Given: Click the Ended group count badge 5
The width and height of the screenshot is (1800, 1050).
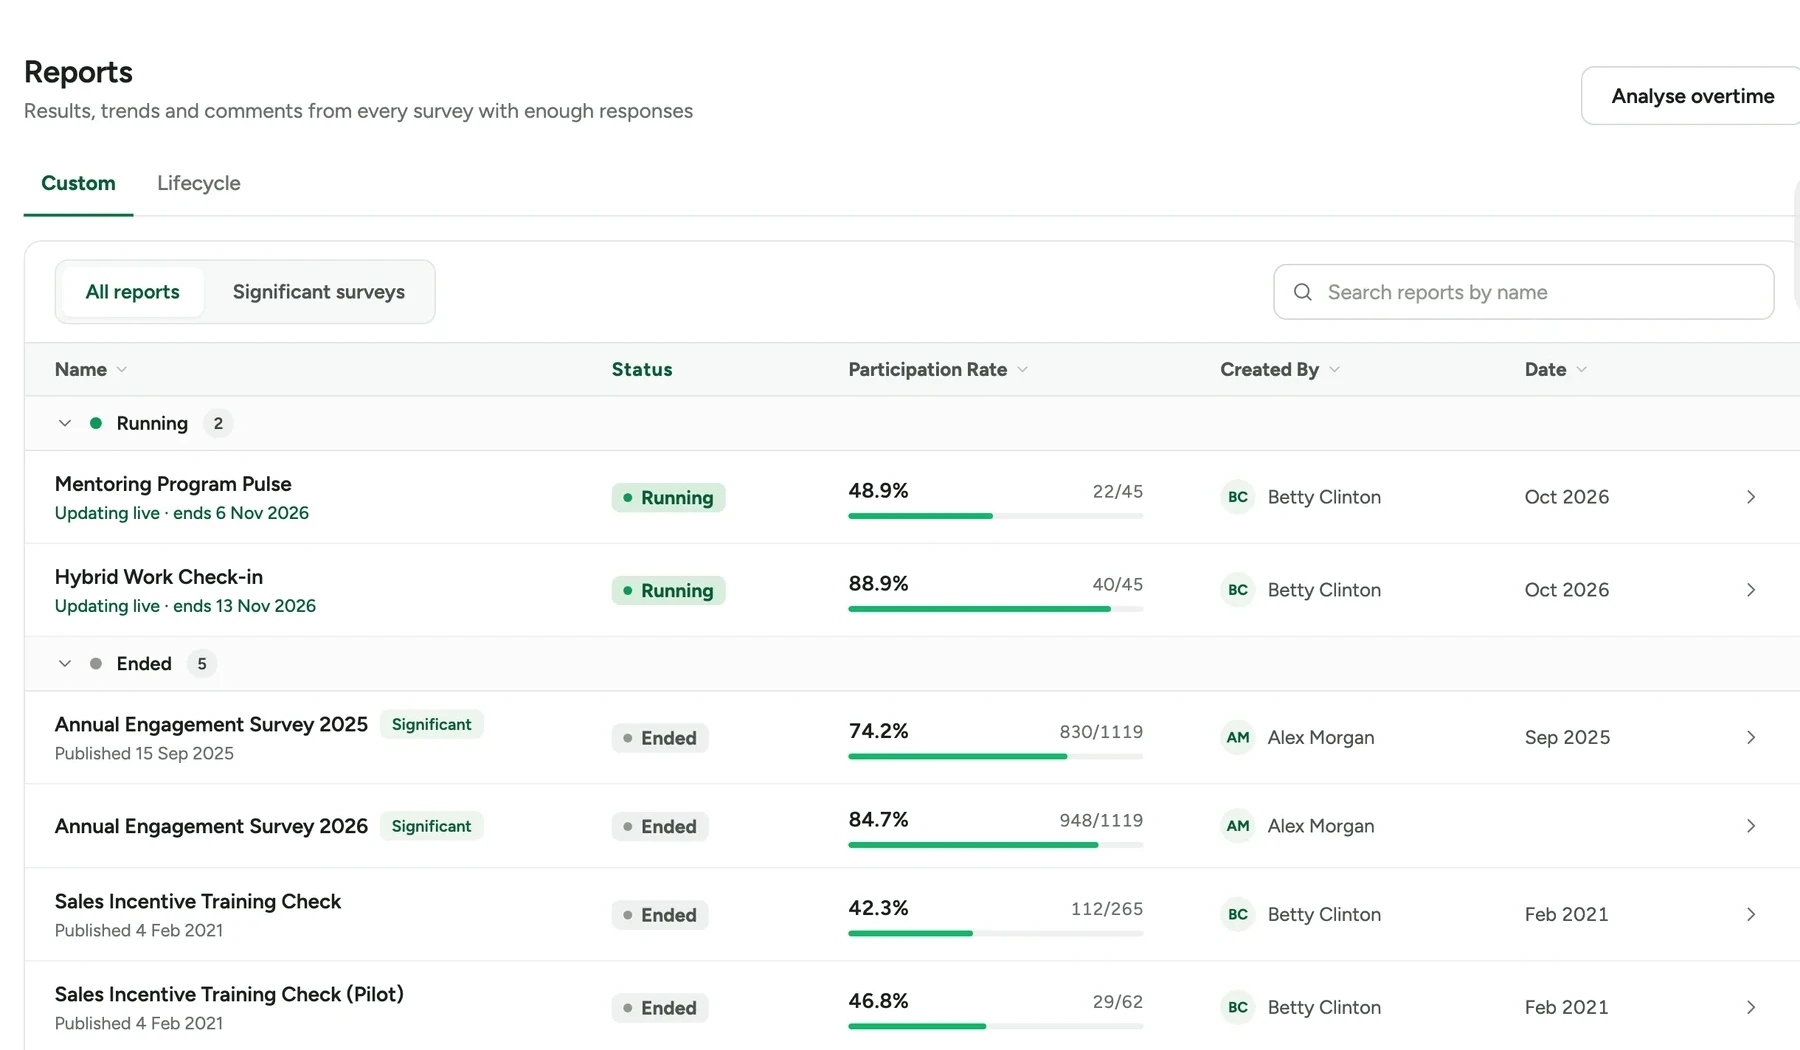Looking at the screenshot, I should coord(202,663).
